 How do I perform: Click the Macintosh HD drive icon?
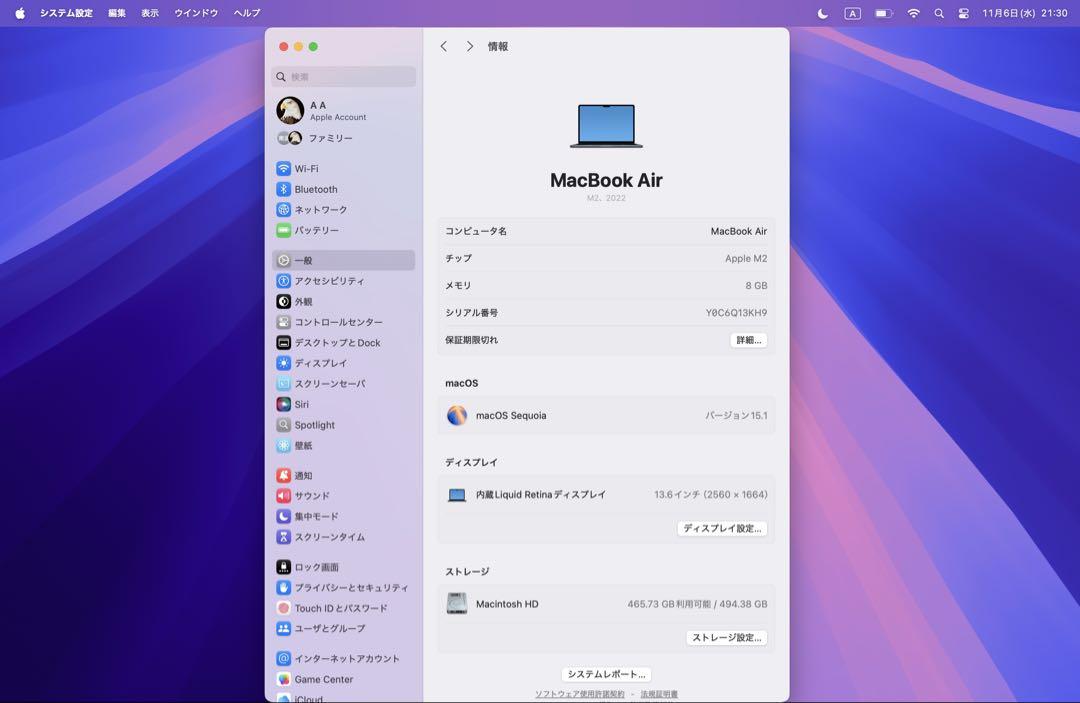coord(457,604)
